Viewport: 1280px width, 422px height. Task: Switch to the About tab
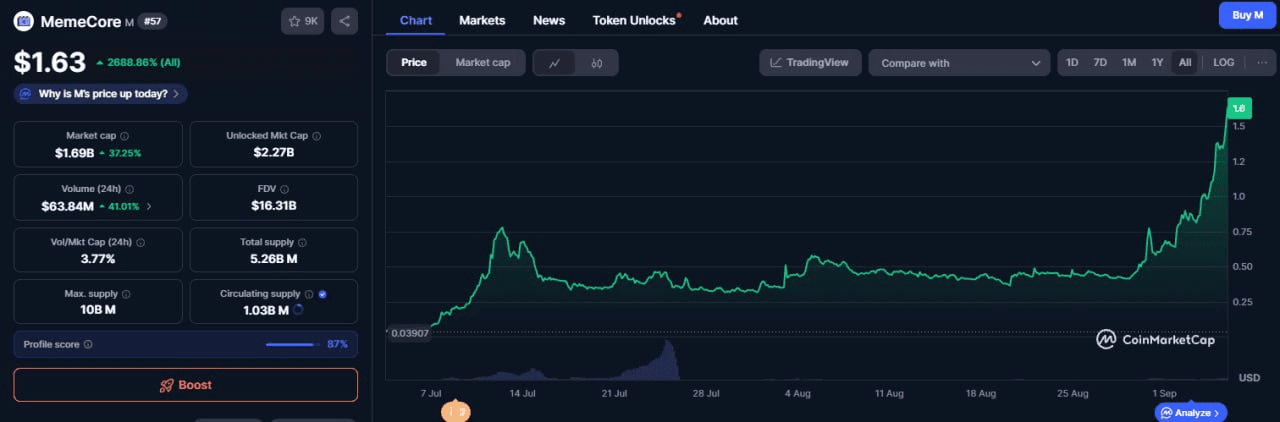pos(720,20)
